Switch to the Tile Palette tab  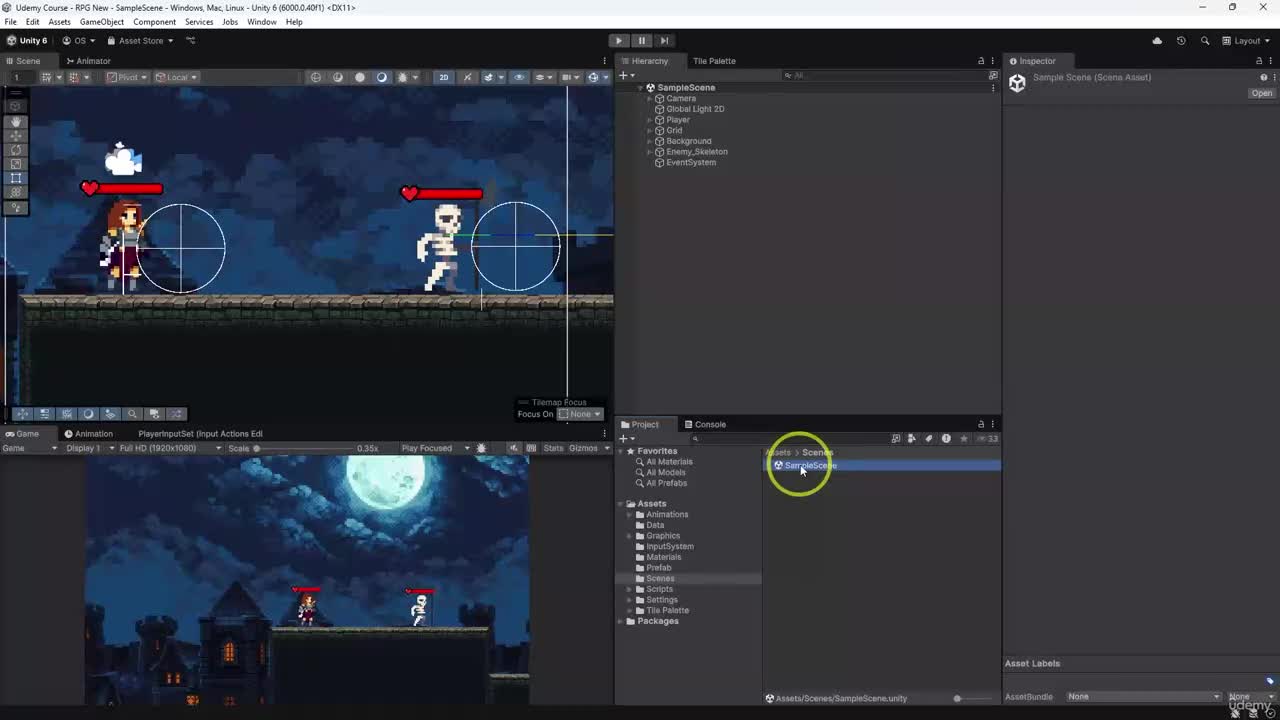pos(714,61)
